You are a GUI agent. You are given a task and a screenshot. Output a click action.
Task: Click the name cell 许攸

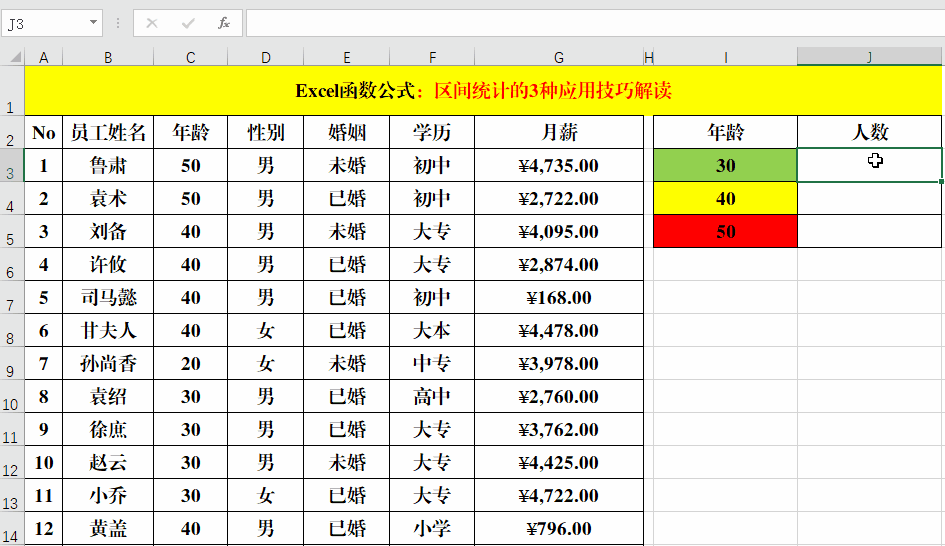[108, 264]
